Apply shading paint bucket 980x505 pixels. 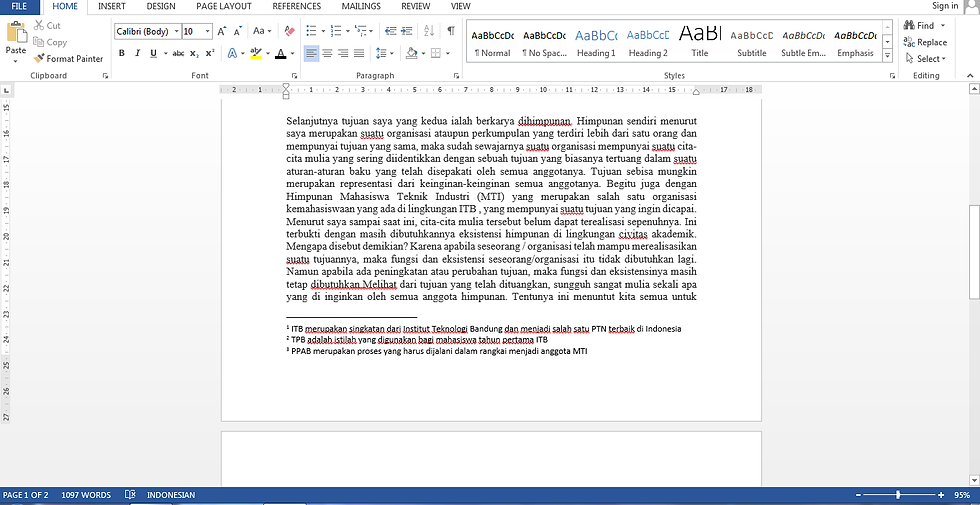click(411, 53)
